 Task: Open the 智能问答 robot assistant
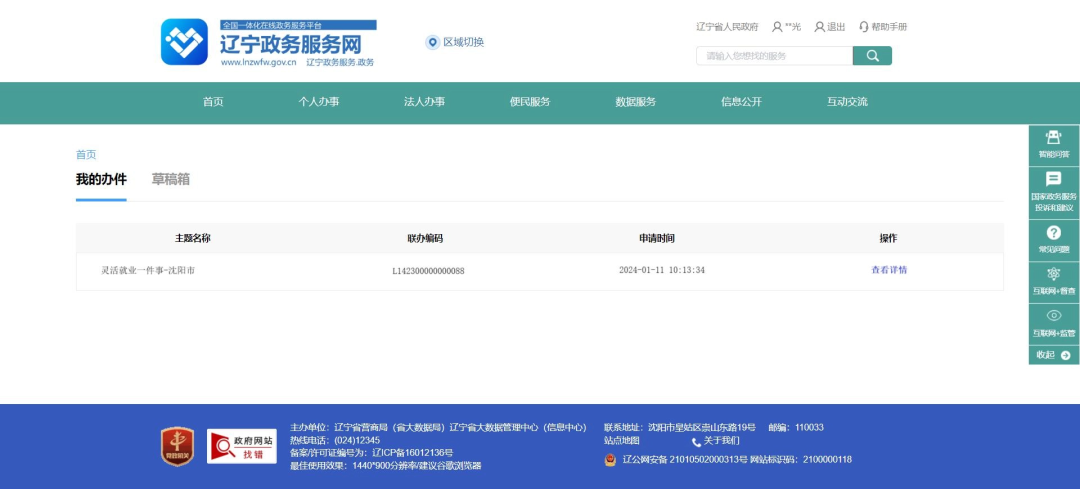pyautogui.click(x=1053, y=145)
